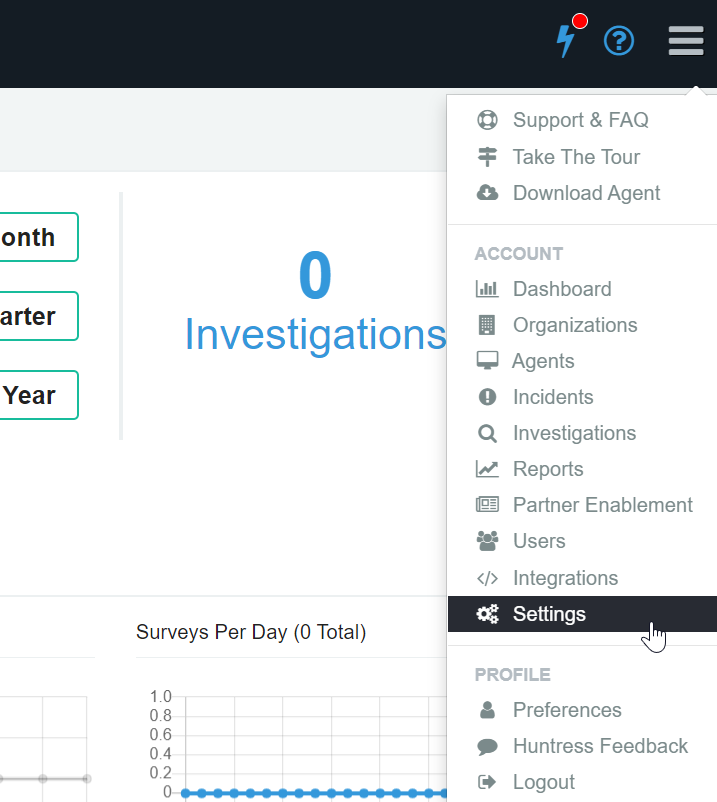717x802 pixels.
Task: Click the signpost icon for Take The Tour
Action: (x=487, y=157)
